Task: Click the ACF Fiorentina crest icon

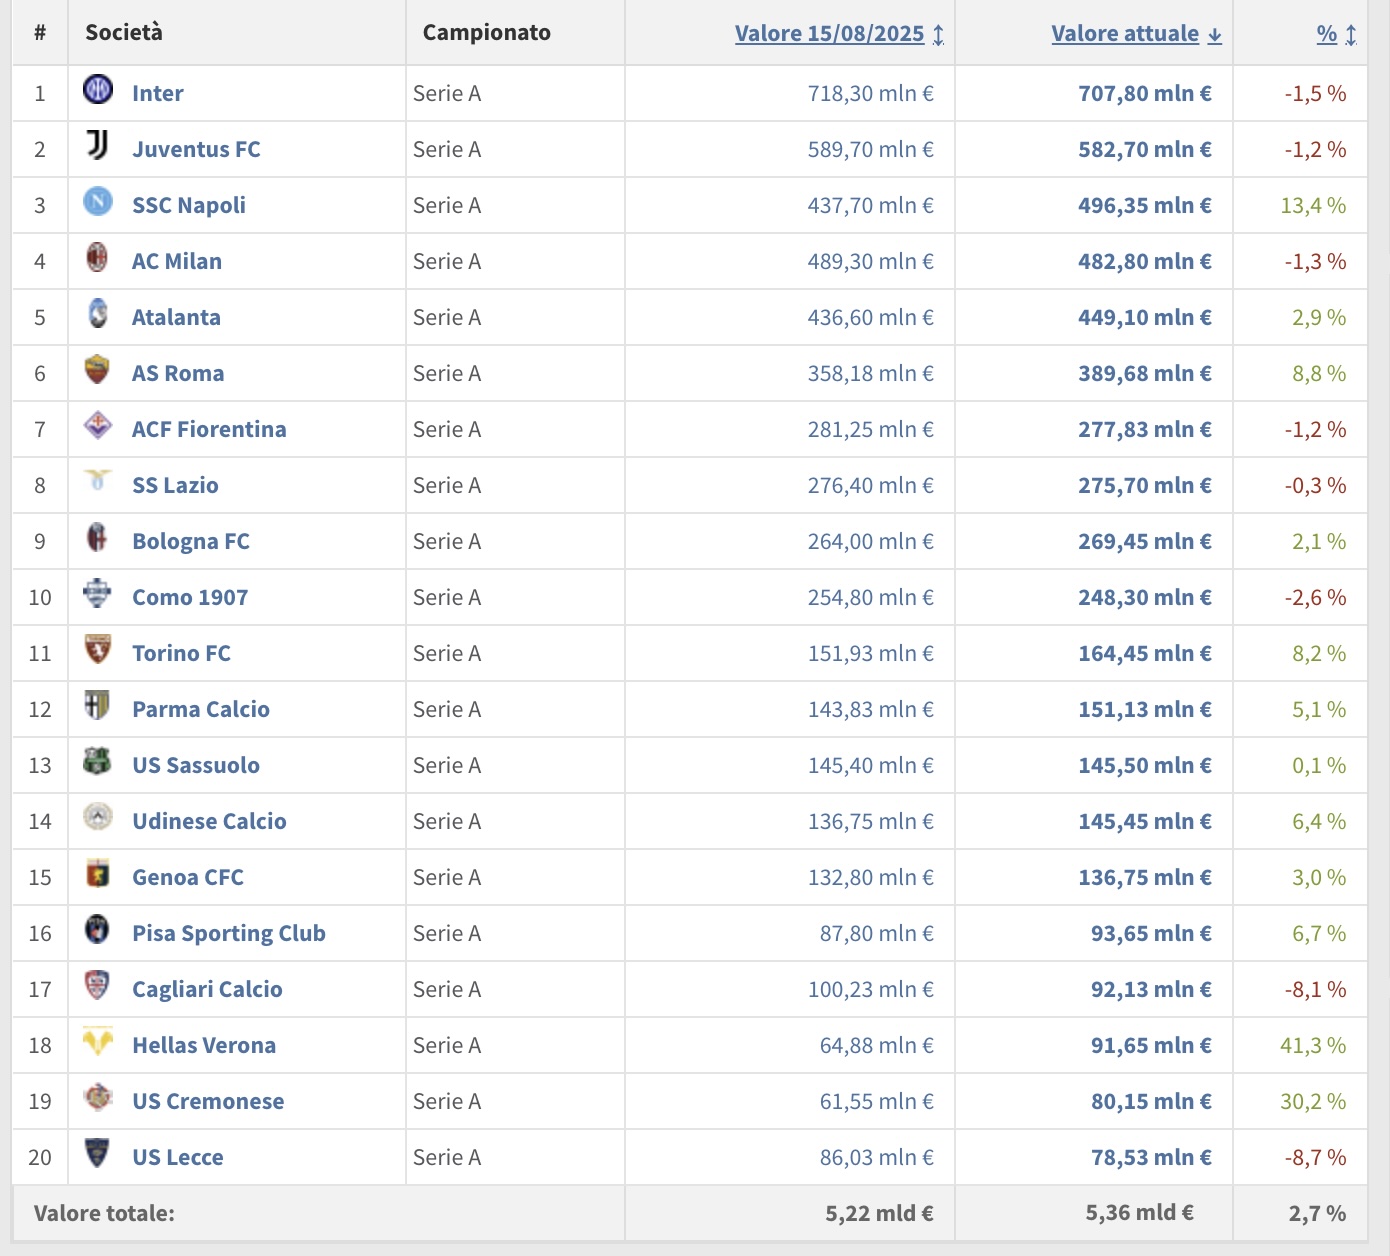Action: [97, 426]
